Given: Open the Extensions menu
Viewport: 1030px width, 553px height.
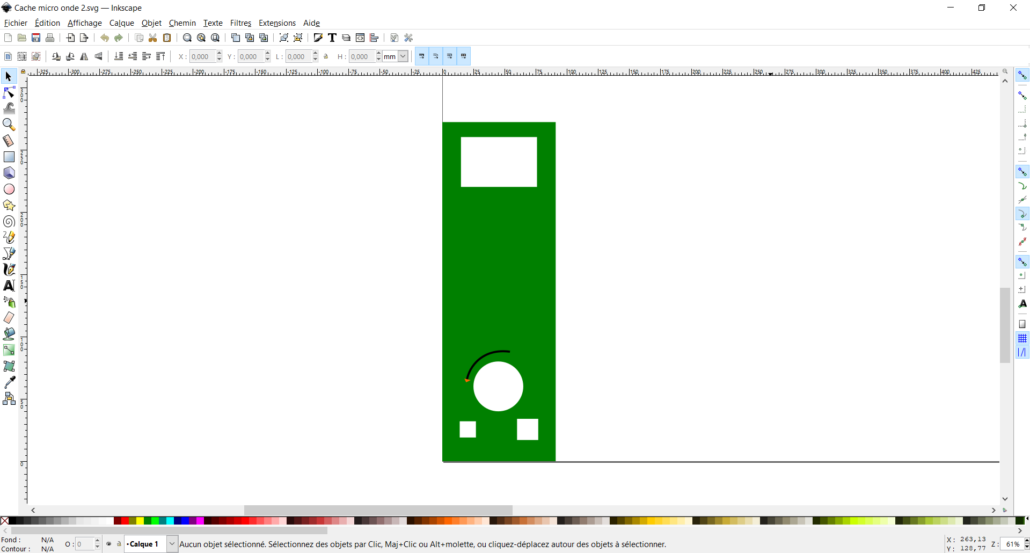Looking at the screenshot, I should (x=277, y=23).
